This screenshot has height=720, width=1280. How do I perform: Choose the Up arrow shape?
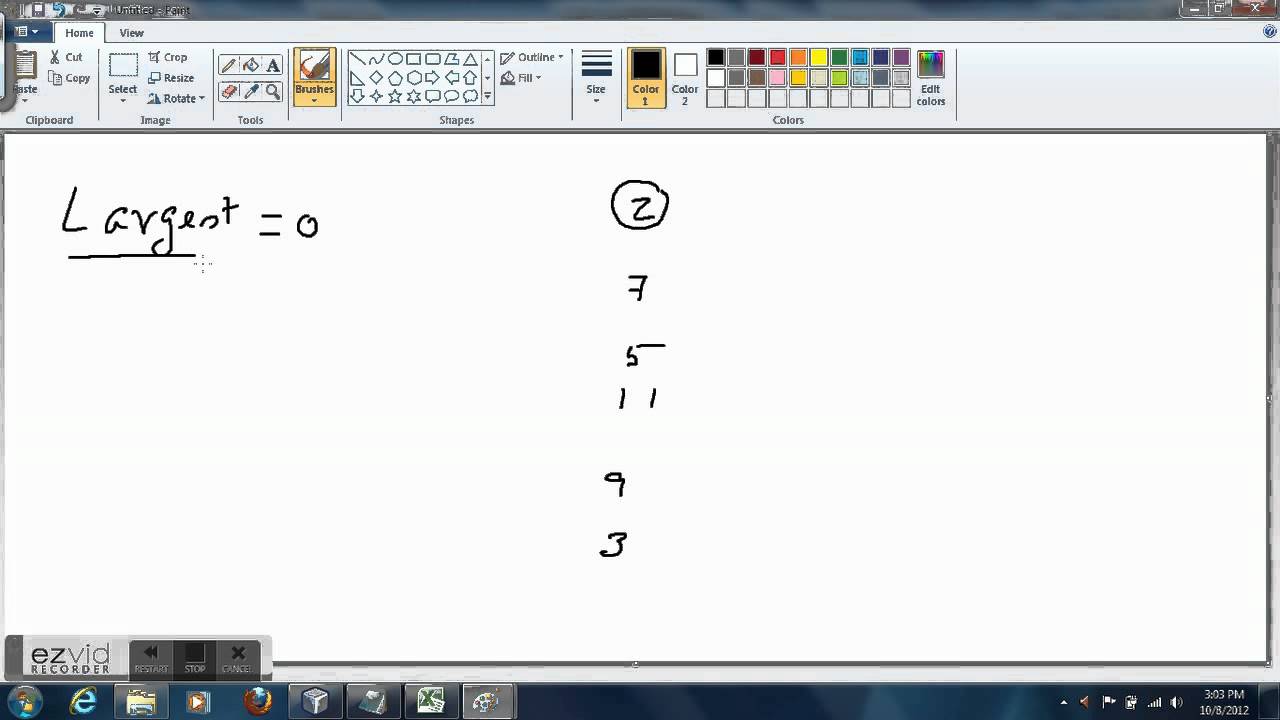tap(471, 78)
